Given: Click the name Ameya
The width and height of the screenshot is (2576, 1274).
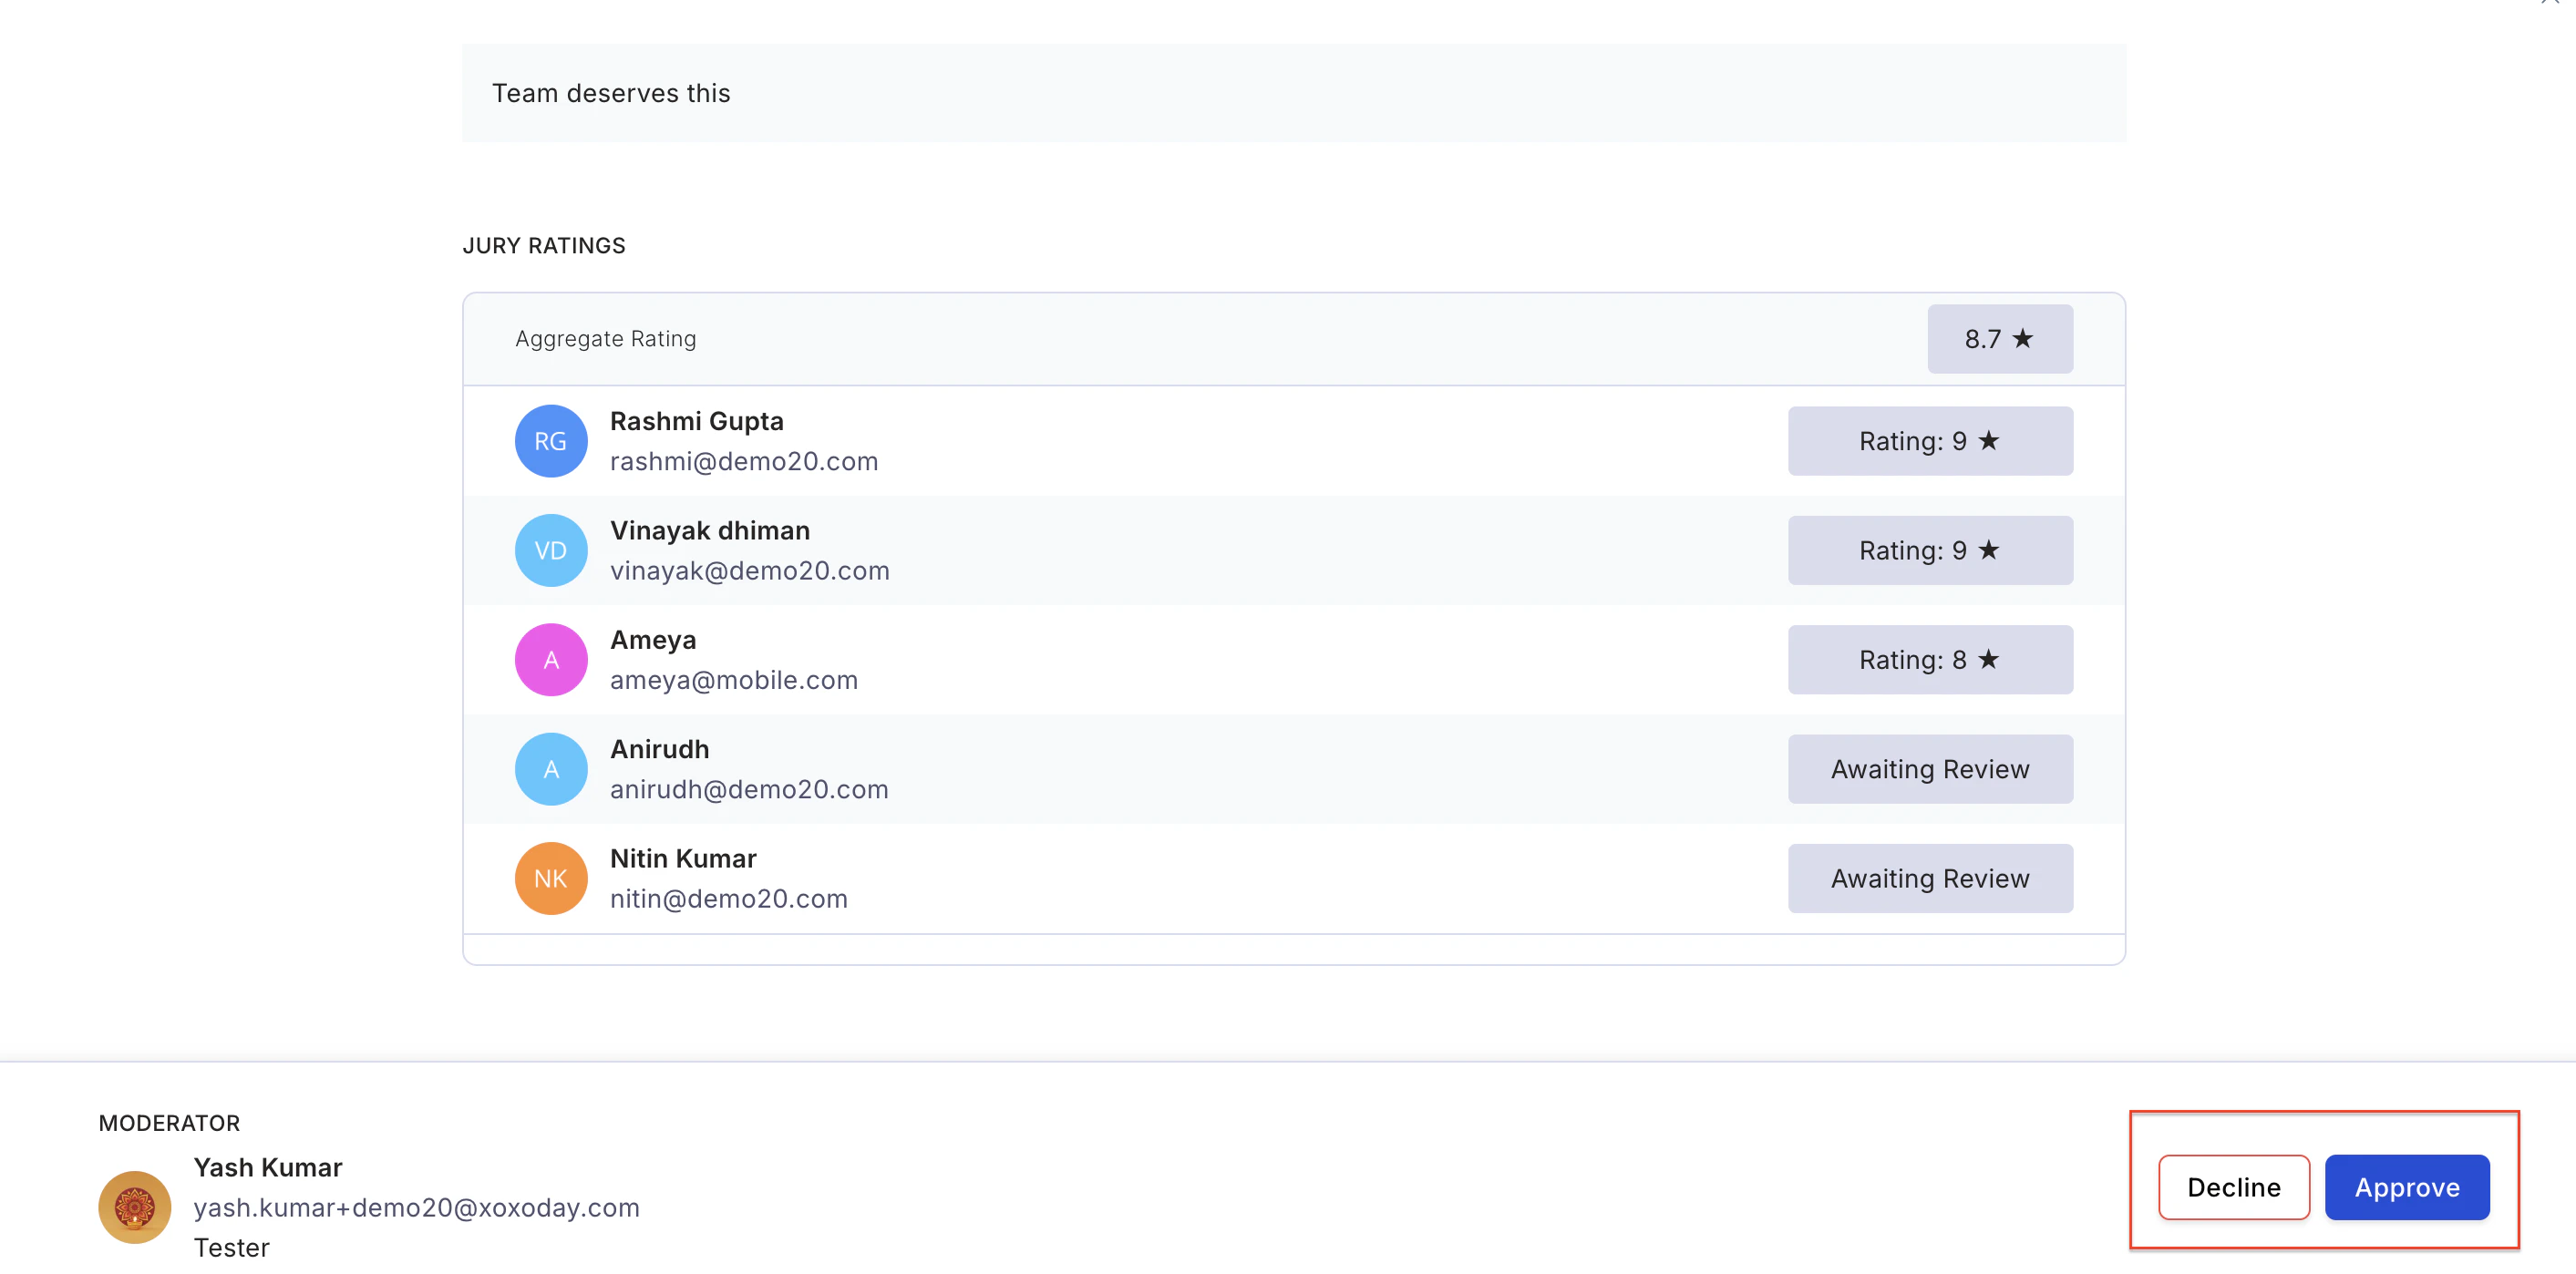Looking at the screenshot, I should (x=653, y=640).
